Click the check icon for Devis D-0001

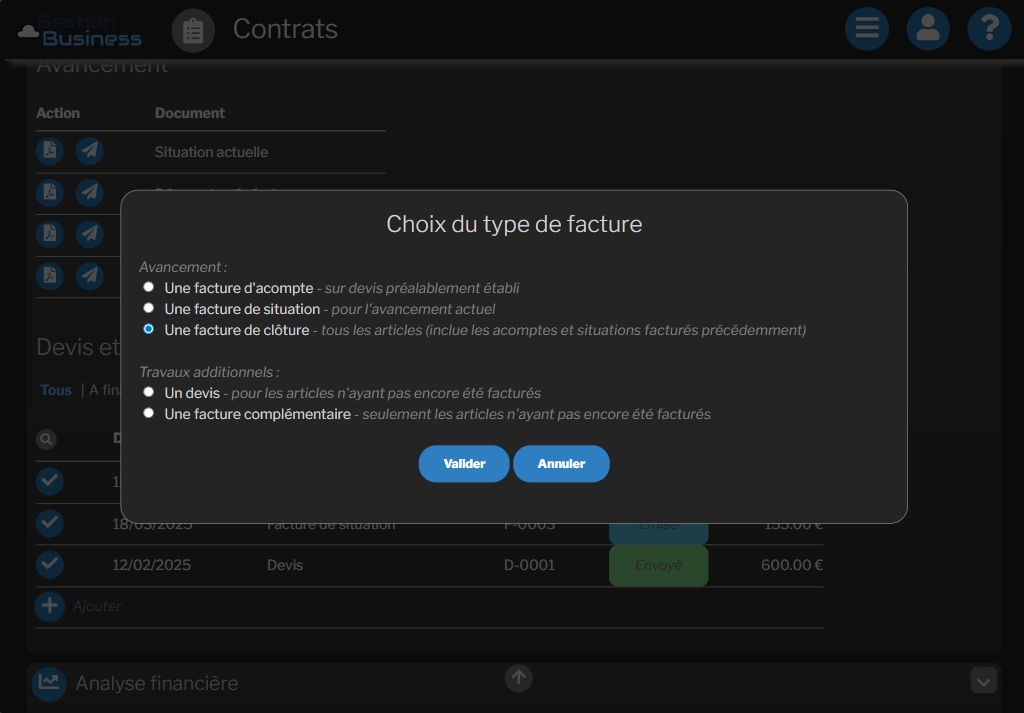click(50, 565)
